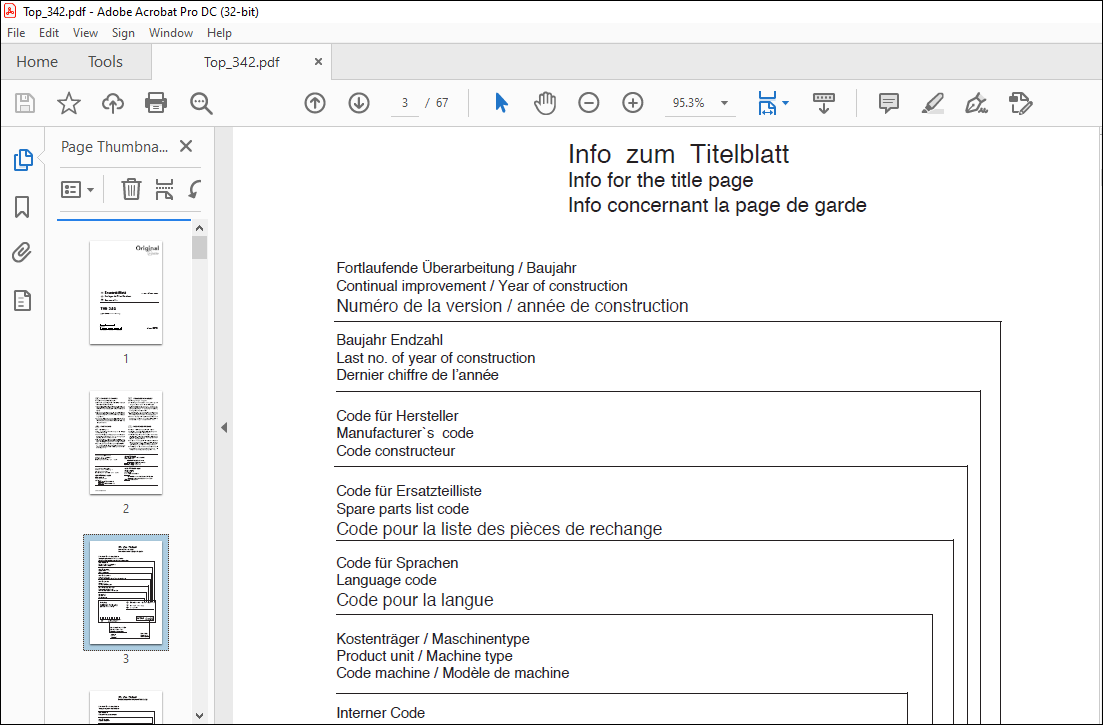Rotate page counterclockwise icon

194,189
